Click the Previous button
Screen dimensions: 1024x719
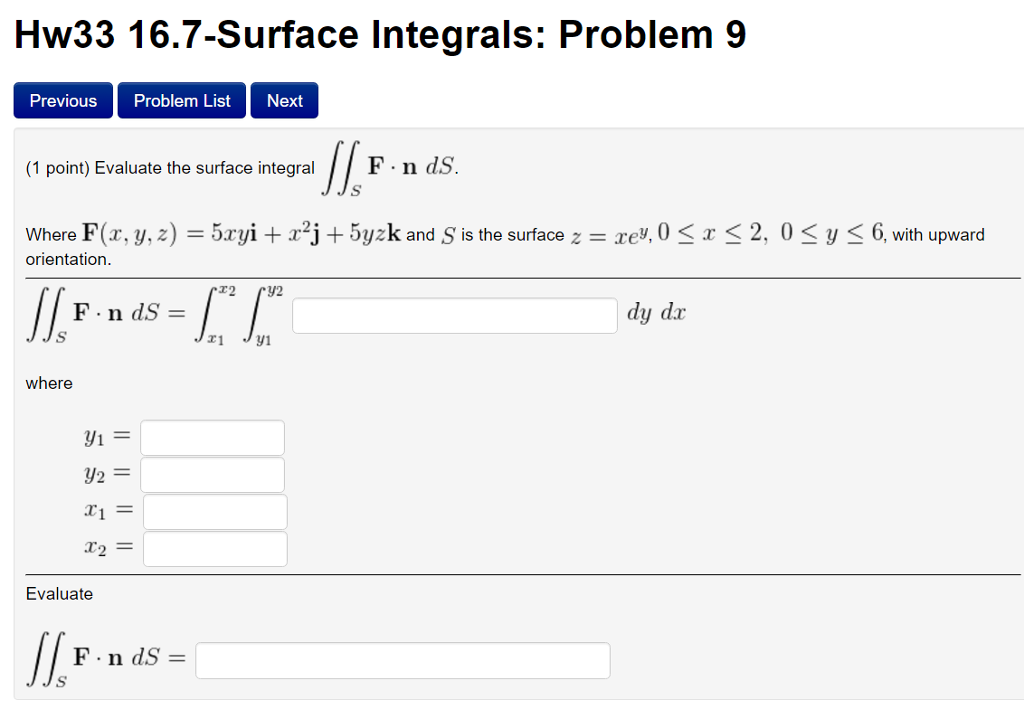tap(62, 100)
